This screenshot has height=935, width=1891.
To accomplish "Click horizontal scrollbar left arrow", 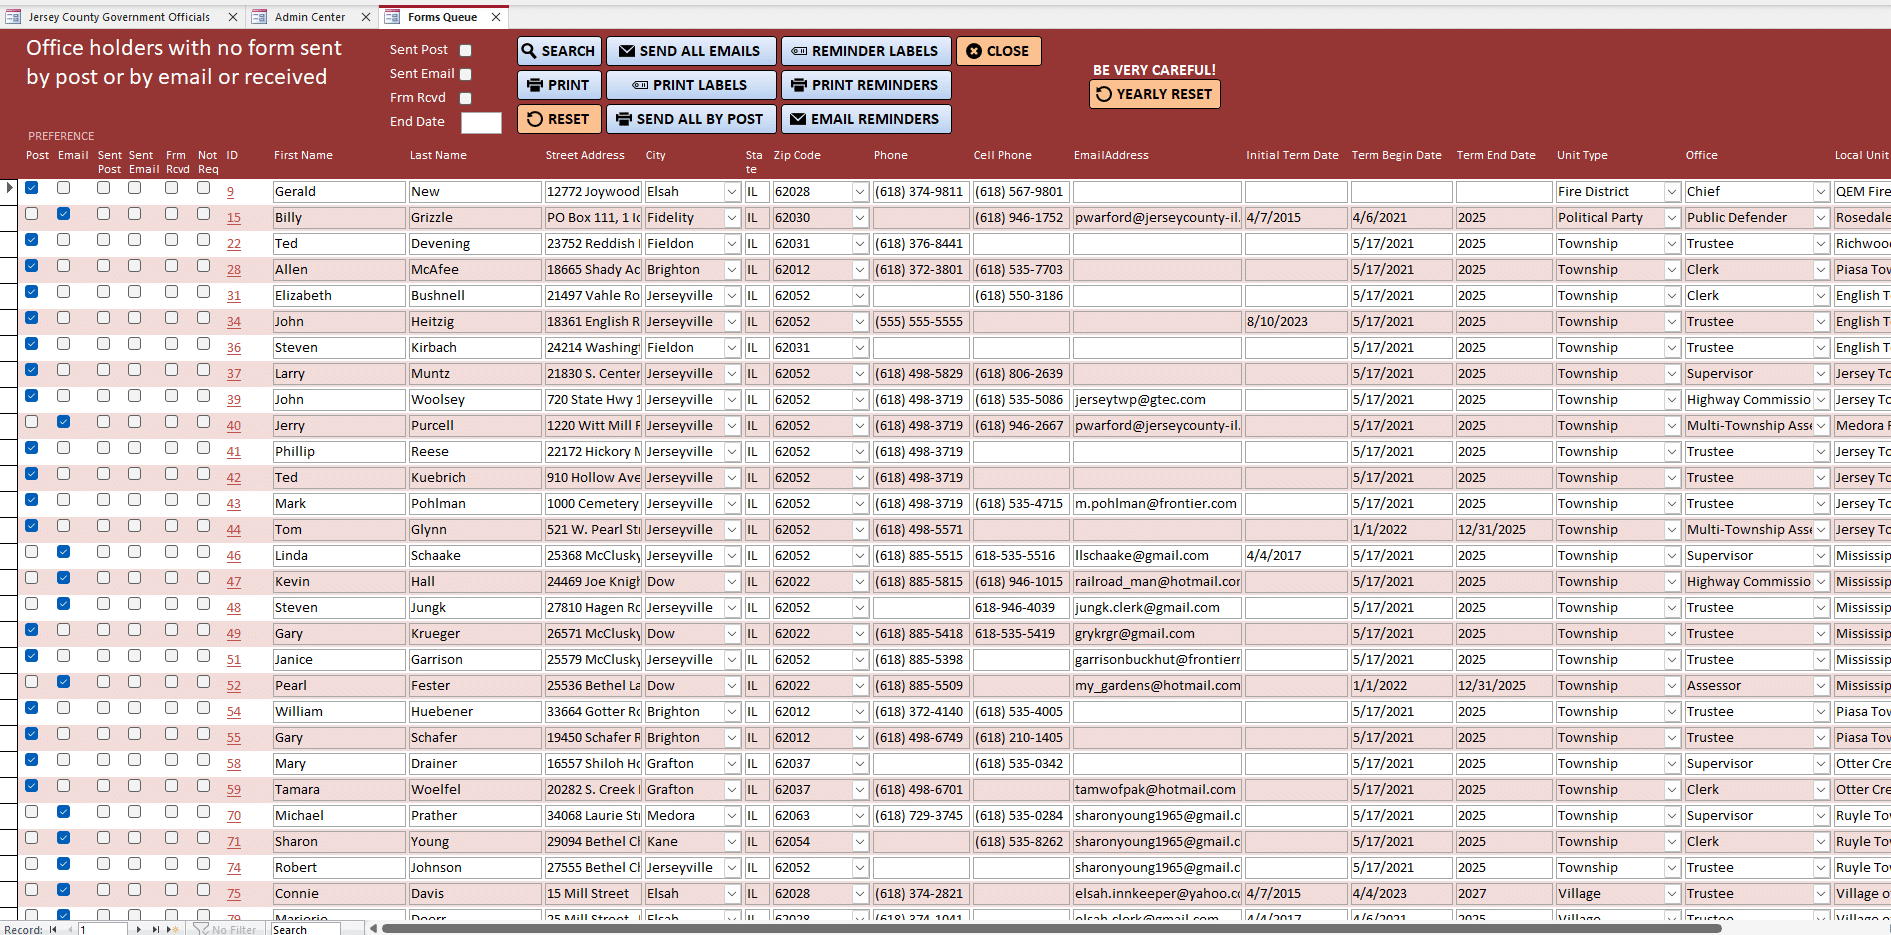I will pos(374,929).
